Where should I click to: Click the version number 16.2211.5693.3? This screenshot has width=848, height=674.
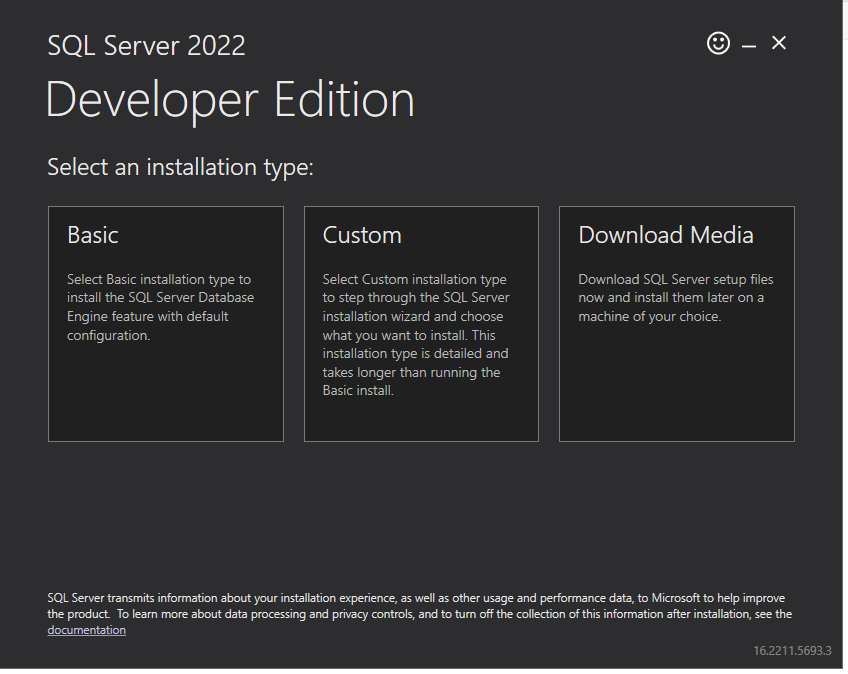click(792, 651)
